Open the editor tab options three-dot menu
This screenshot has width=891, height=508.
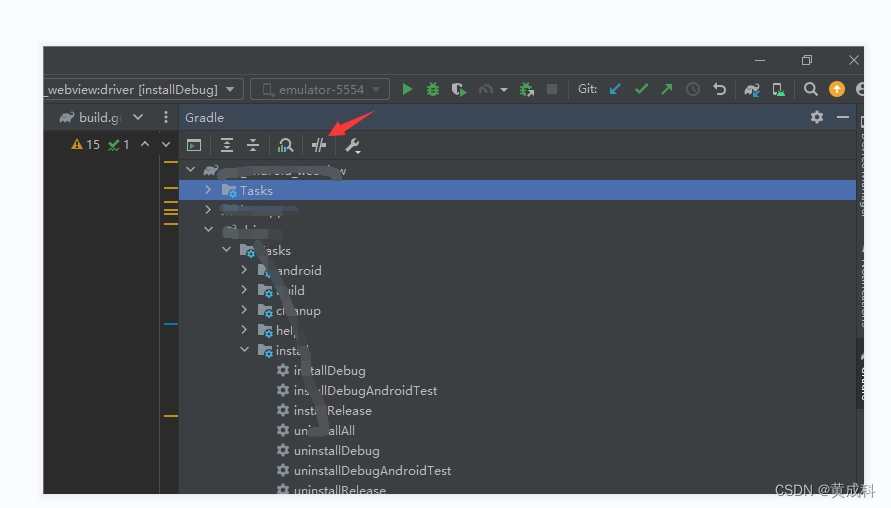pos(165,117)
